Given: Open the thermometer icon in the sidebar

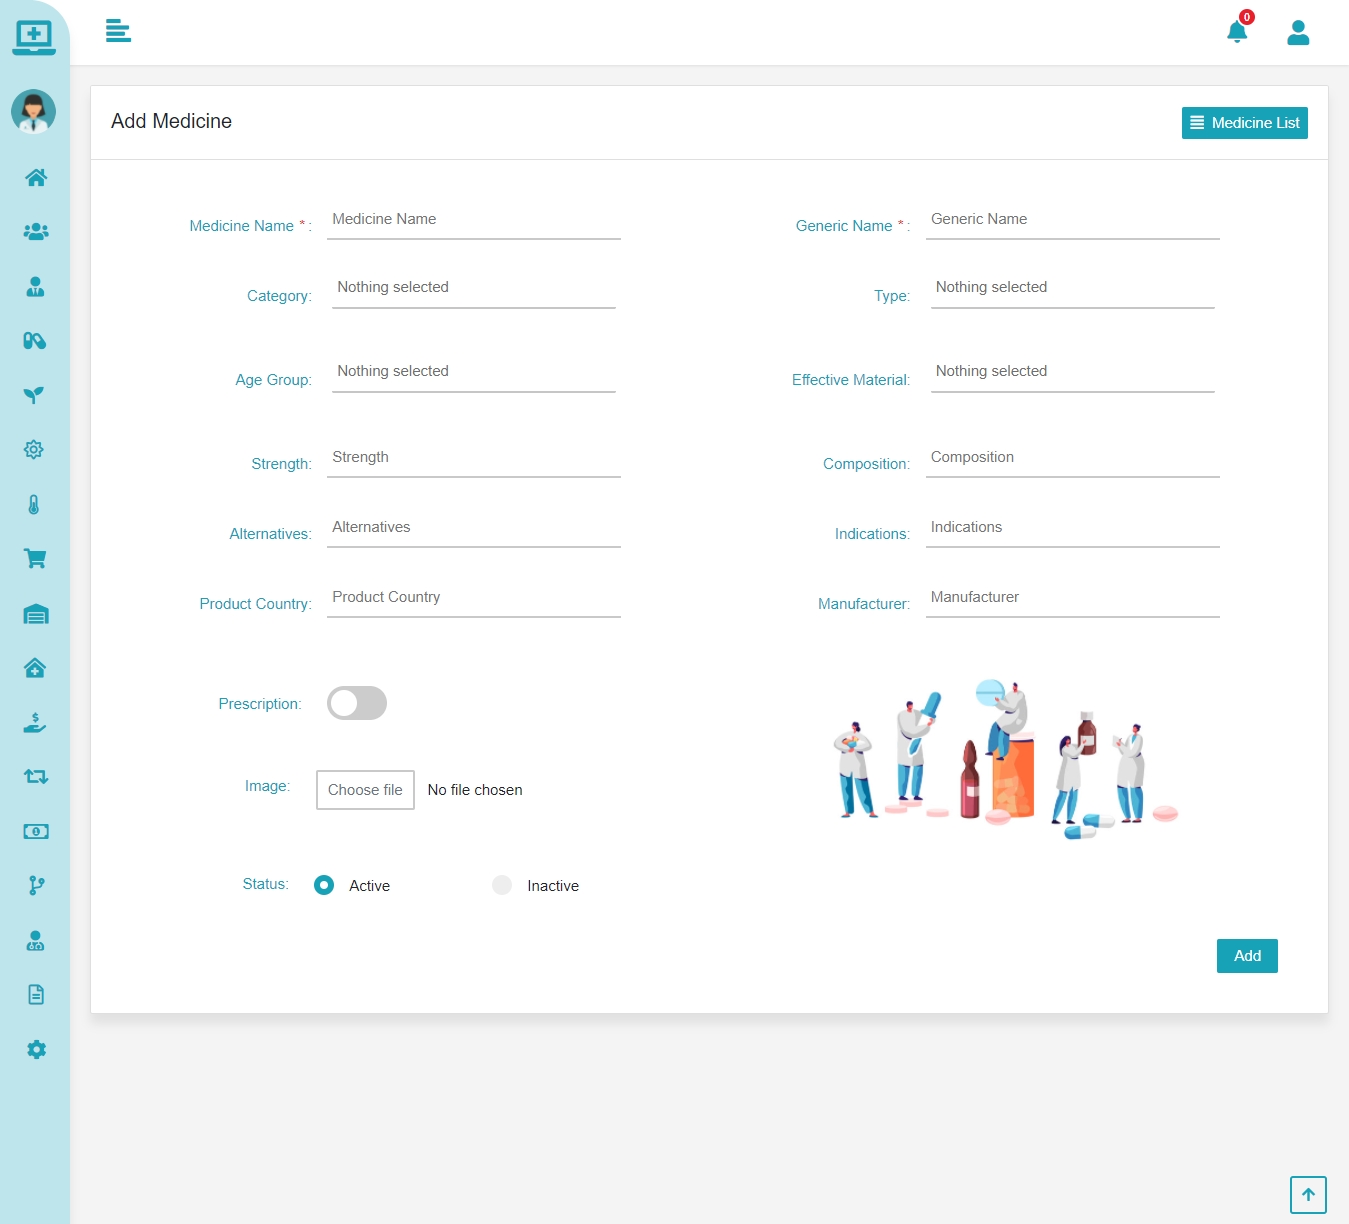Looking at the screenshot, I should pyautogui.click(x=35, y=504).
